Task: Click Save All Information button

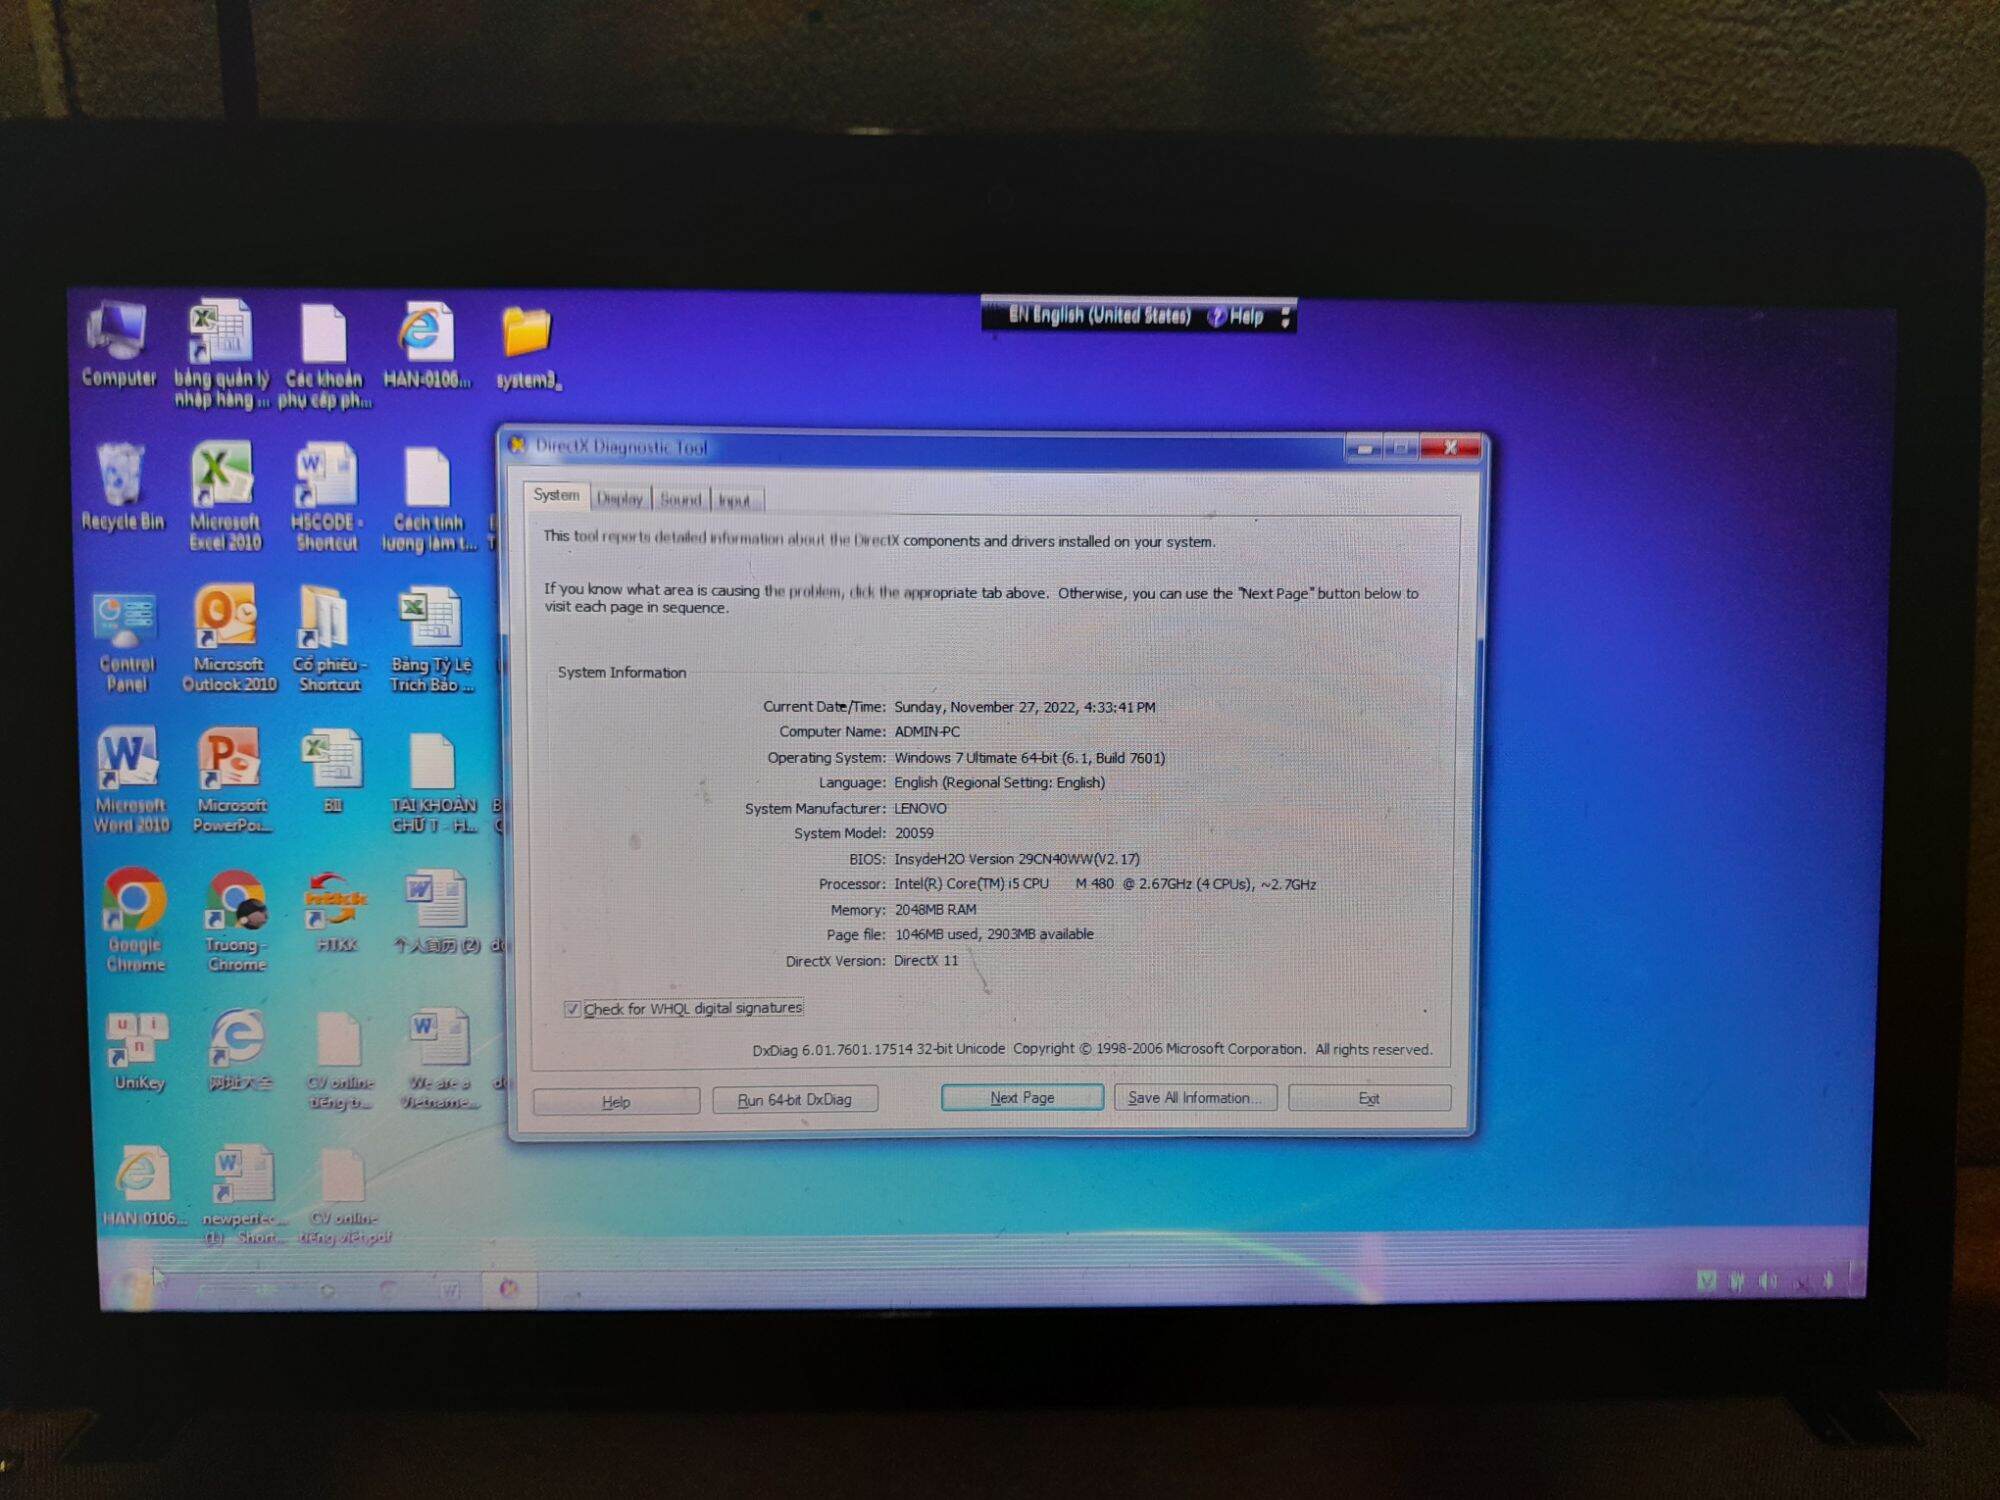Action: (1195, 1098)
